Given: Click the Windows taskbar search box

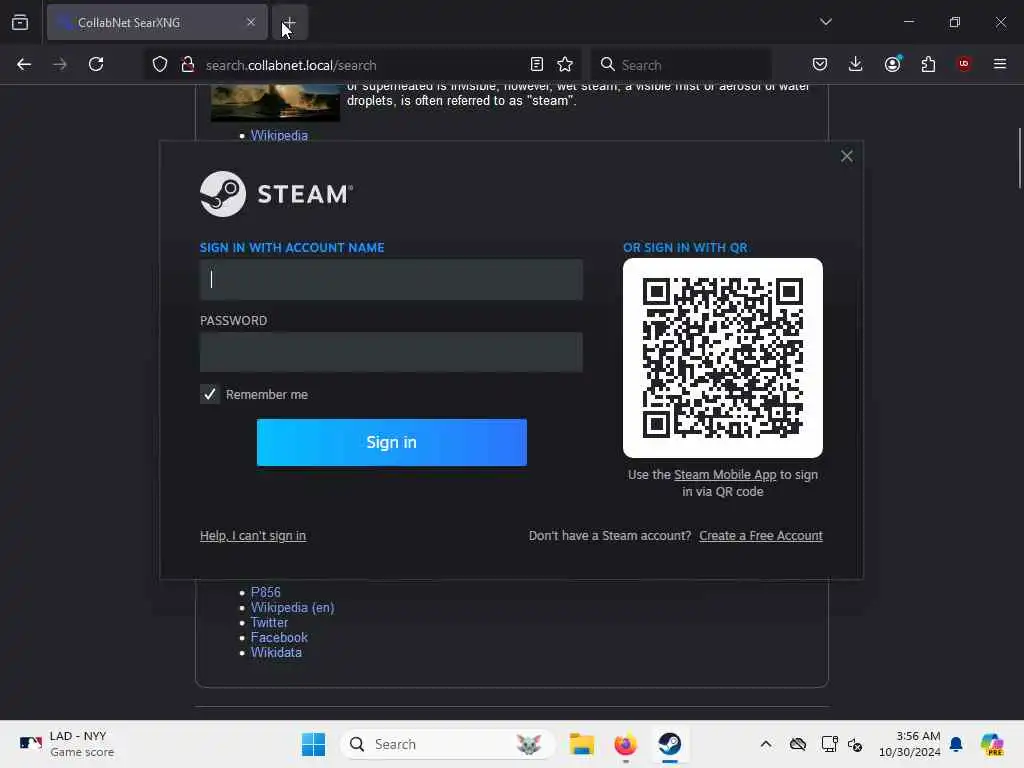Looking at the screenshot, I should (447, 744).
